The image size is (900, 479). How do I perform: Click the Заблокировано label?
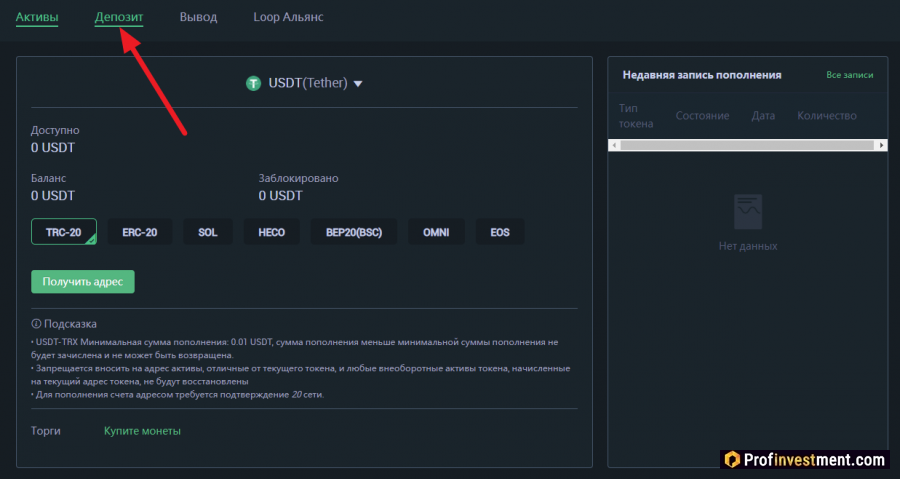click(x=298, y=178)
